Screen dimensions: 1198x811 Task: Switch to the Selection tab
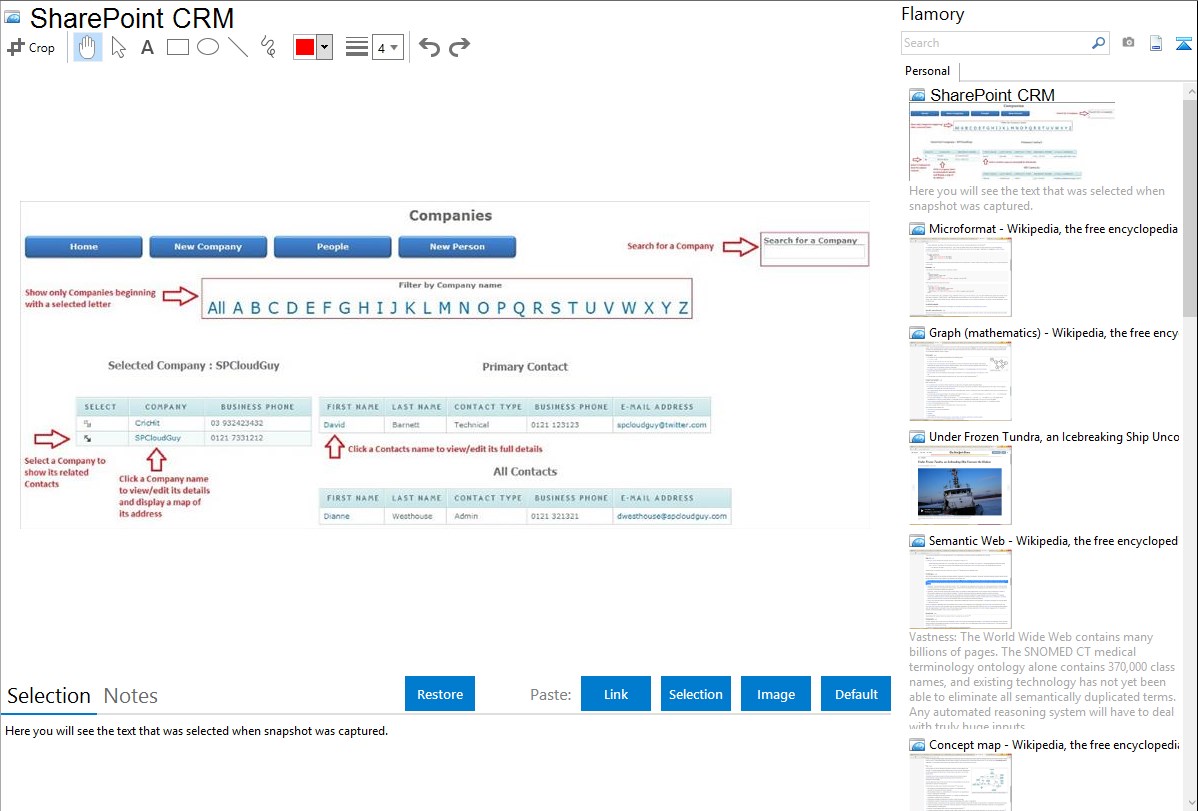tap(49, 696)
